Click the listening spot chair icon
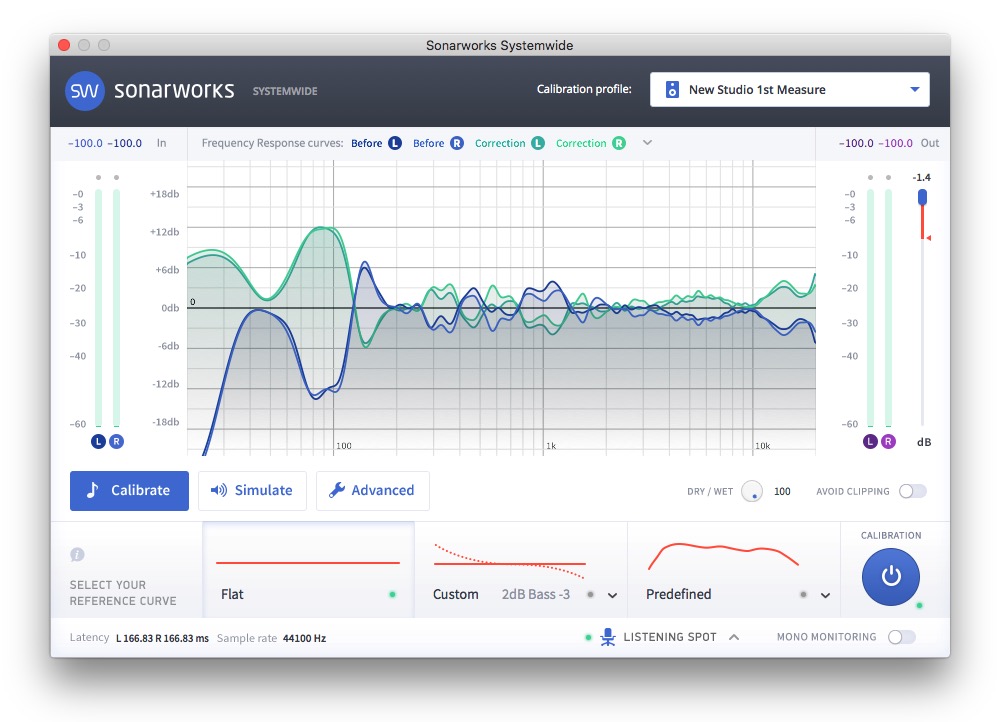Screen dimensions: 997x722 coord(608,637)
